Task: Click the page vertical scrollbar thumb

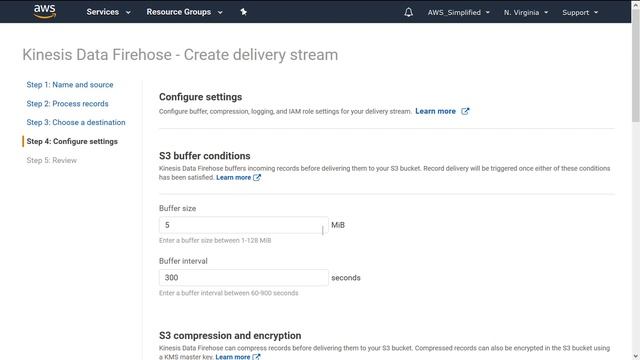Action: [636, 65]
